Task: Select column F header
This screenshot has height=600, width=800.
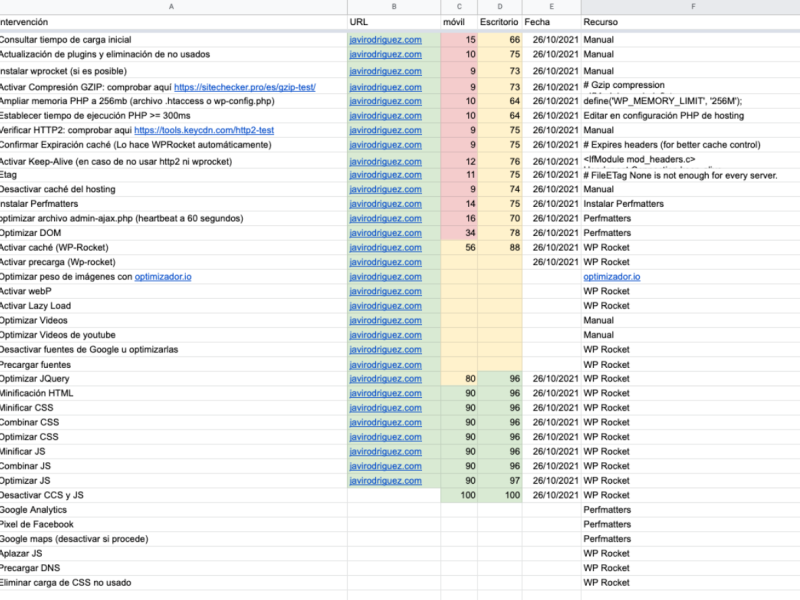Action: pos(691,7)
